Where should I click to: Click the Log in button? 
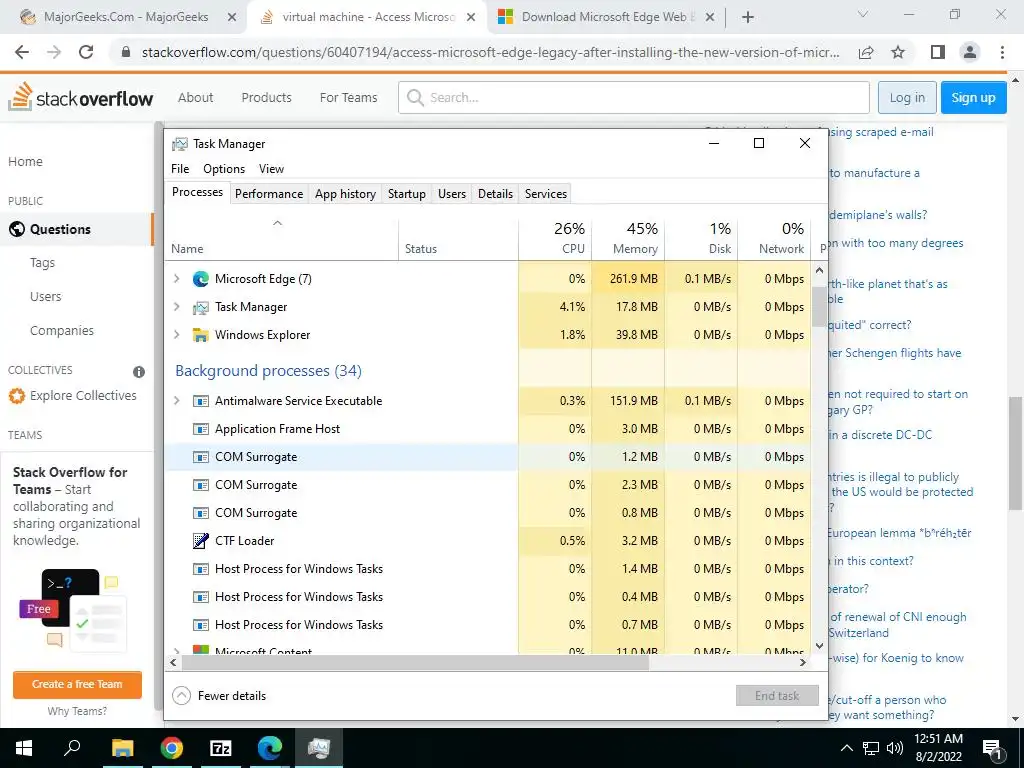coord(907,97)
